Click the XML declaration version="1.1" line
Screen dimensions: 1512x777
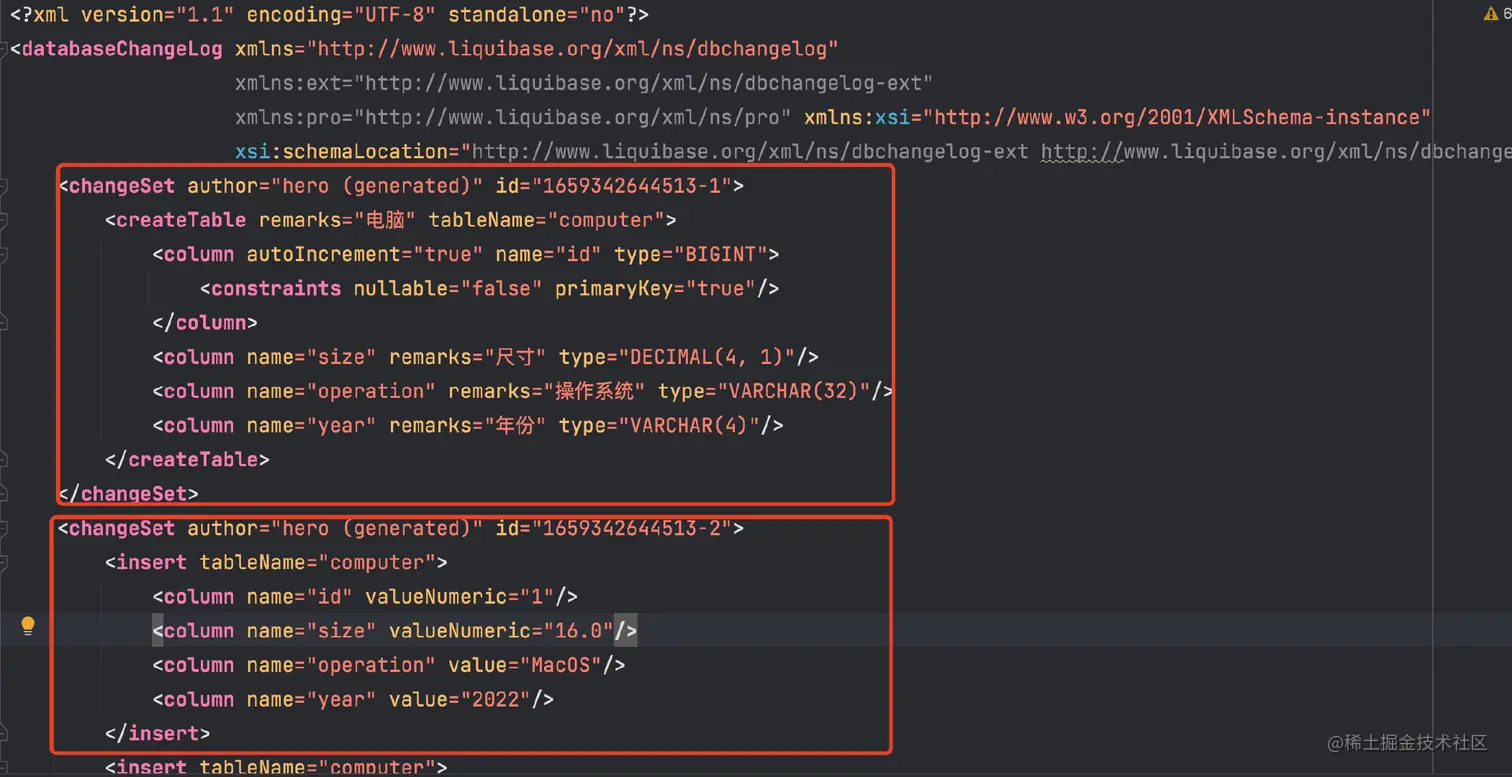tap(330, 15)
